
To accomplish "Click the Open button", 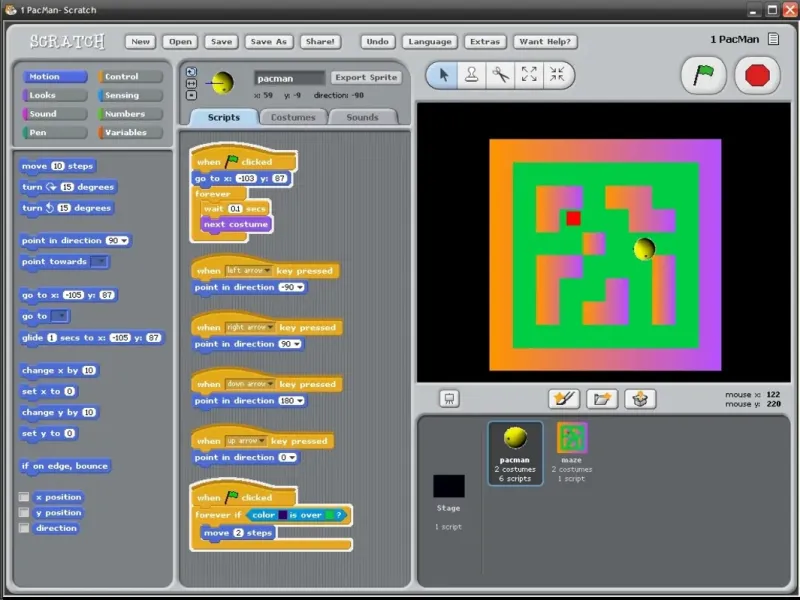I will click(x=180, y=42).
